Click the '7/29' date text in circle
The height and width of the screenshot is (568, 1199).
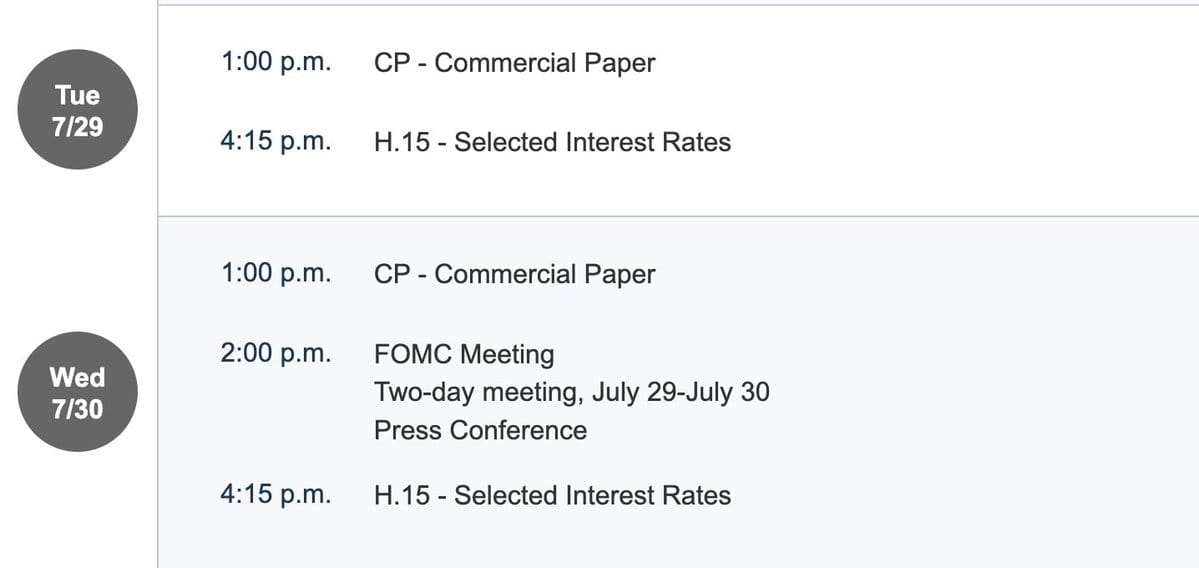(77, 126)
